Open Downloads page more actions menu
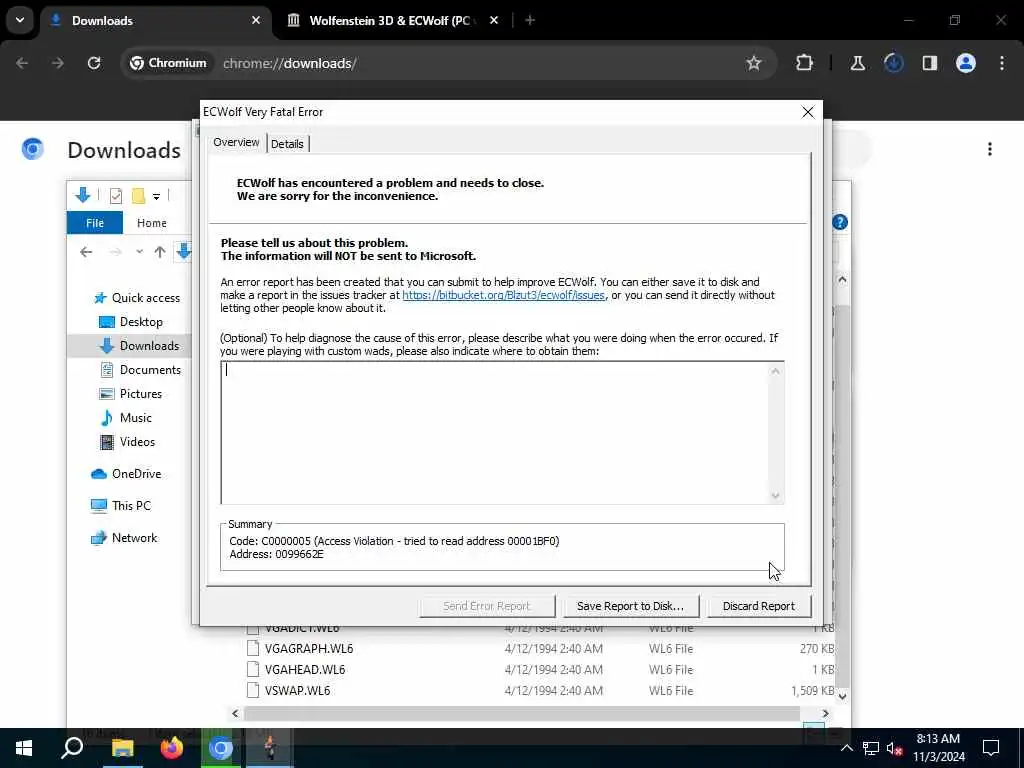Viewport: 1024px width, 768px height. coord(990,150)
